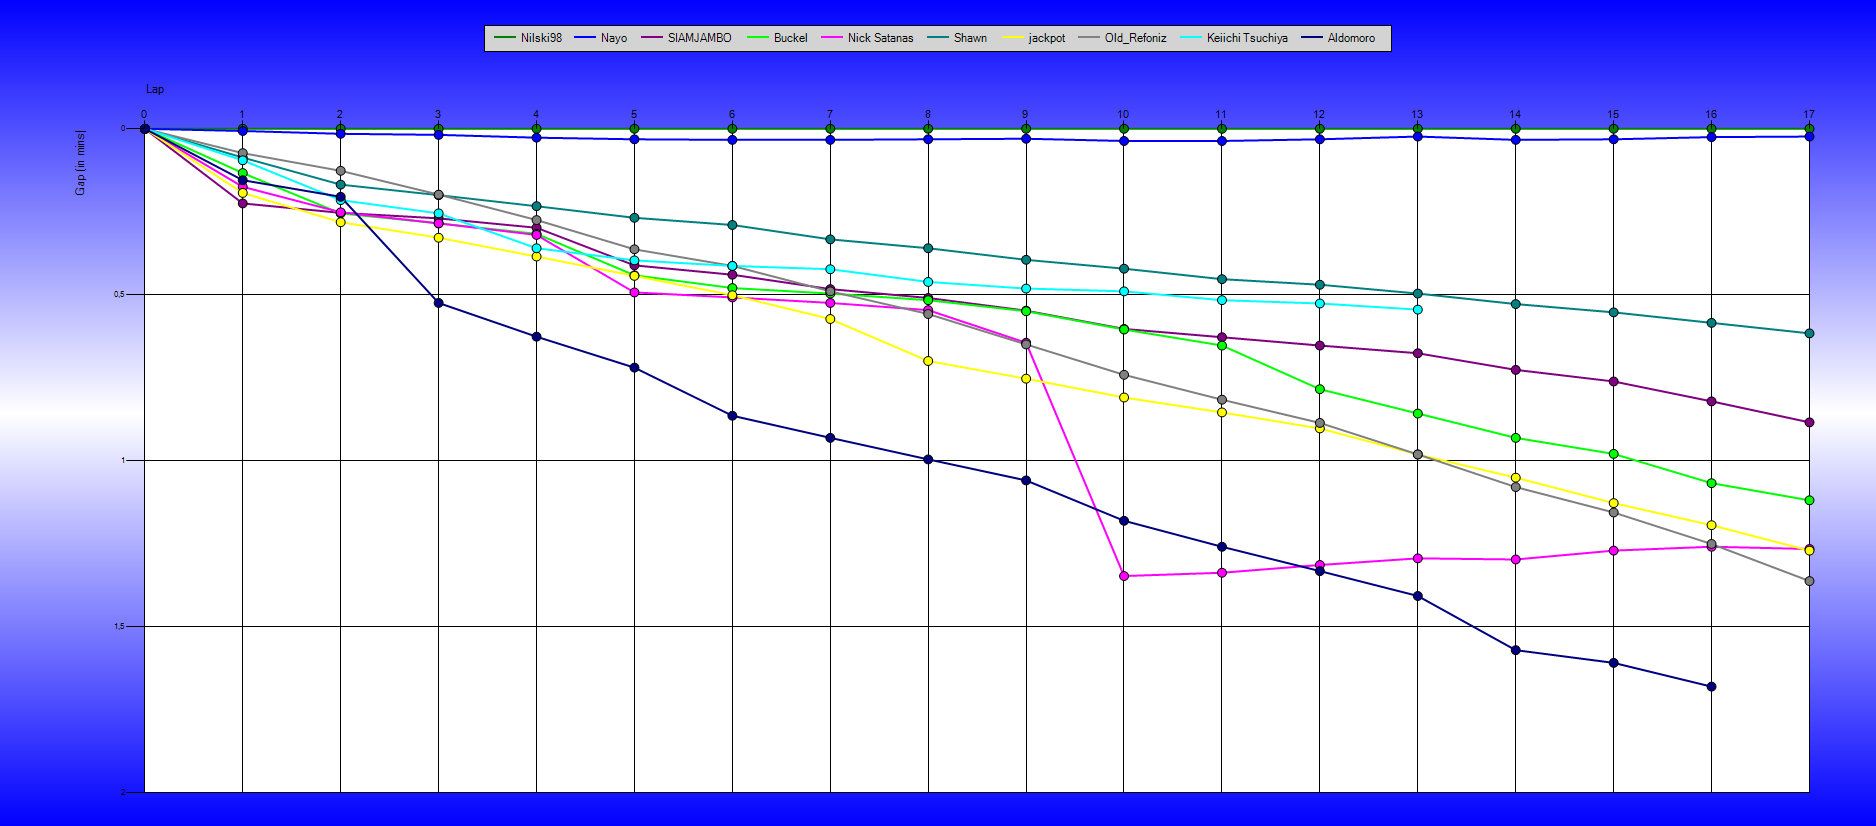Click Aldomoro's data point at lap 3
This screenshot has height=826, width=1876.
(x=438, y=303)
